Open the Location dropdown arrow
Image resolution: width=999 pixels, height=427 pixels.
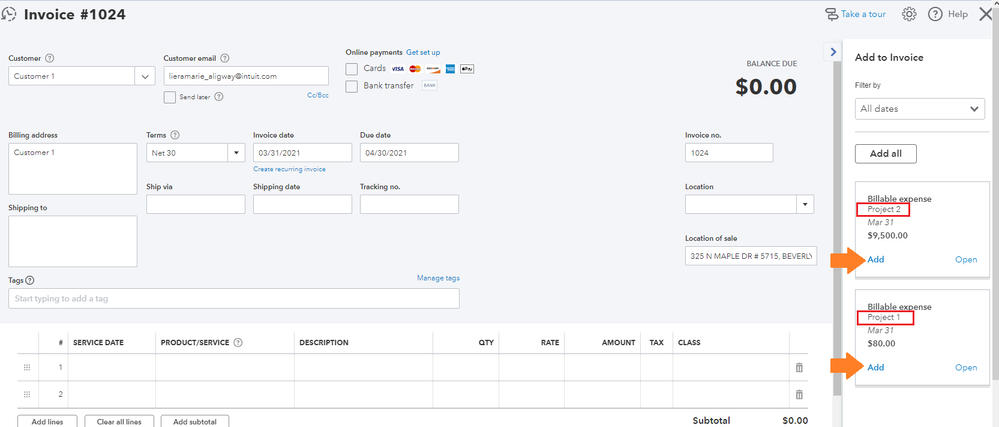pos(805,205)
